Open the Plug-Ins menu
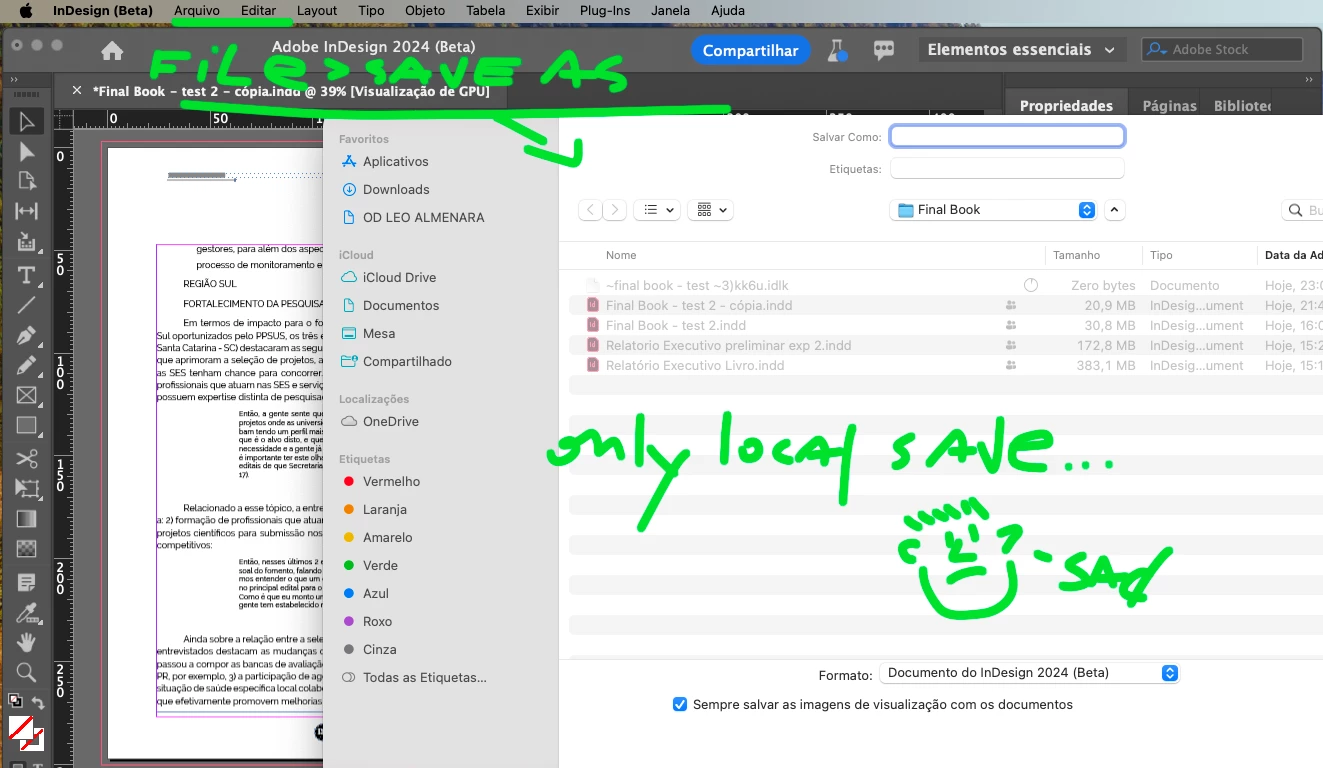The height and width of the screenshot is (768, 1323). 605,11
